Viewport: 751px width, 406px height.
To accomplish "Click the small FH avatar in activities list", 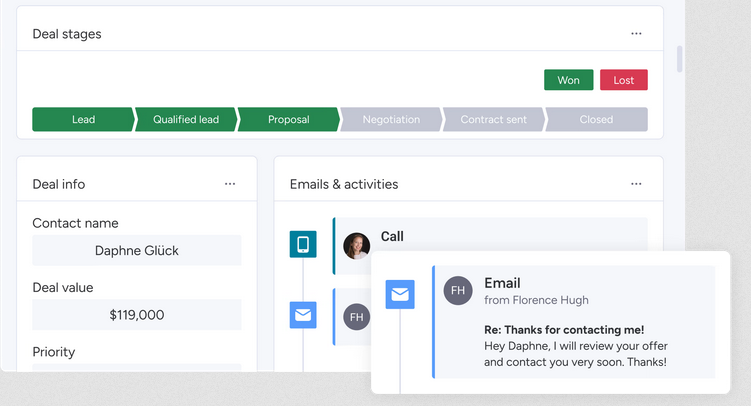I will [x=357, y=317].
